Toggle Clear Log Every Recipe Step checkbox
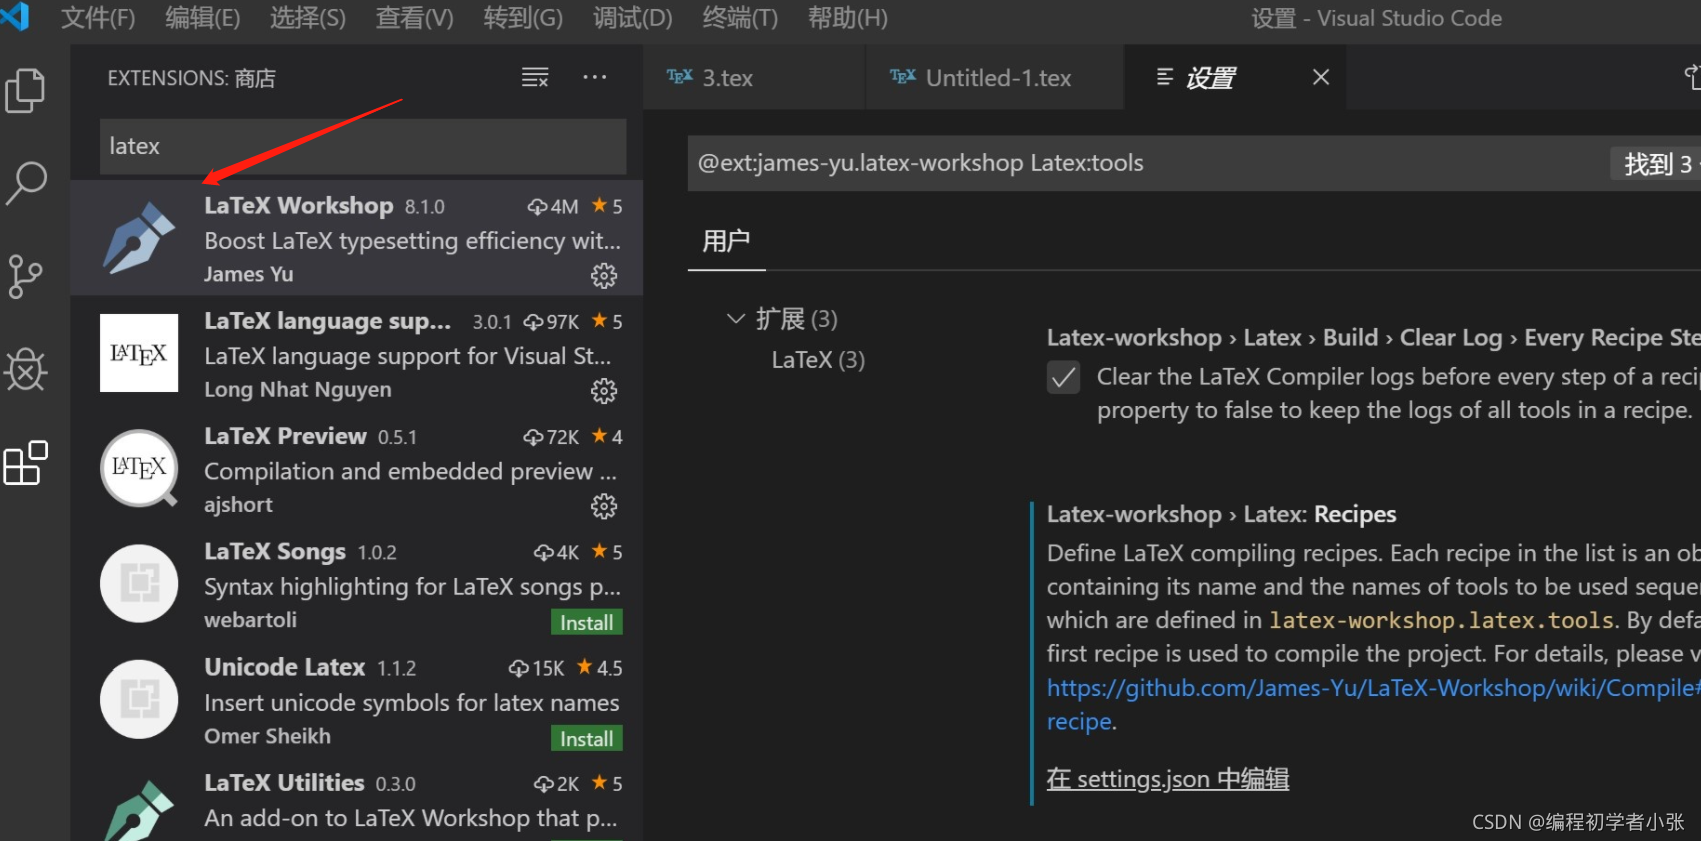 1063,377
